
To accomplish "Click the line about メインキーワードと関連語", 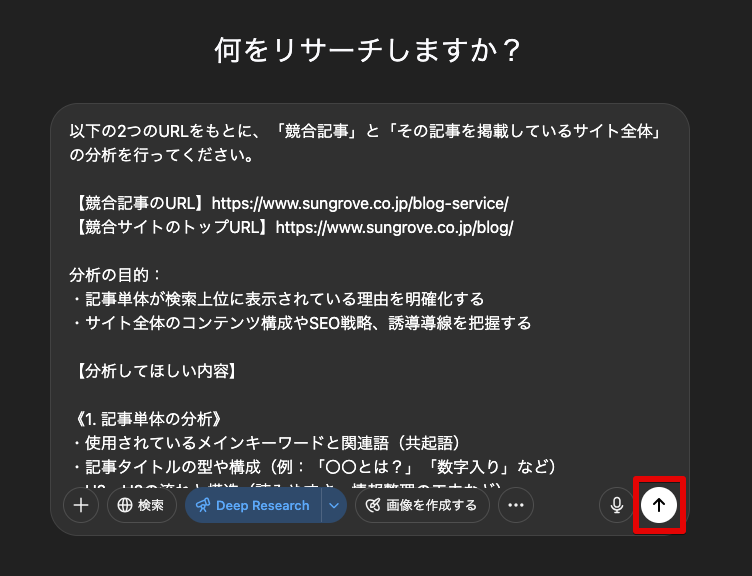I will 266,443.
